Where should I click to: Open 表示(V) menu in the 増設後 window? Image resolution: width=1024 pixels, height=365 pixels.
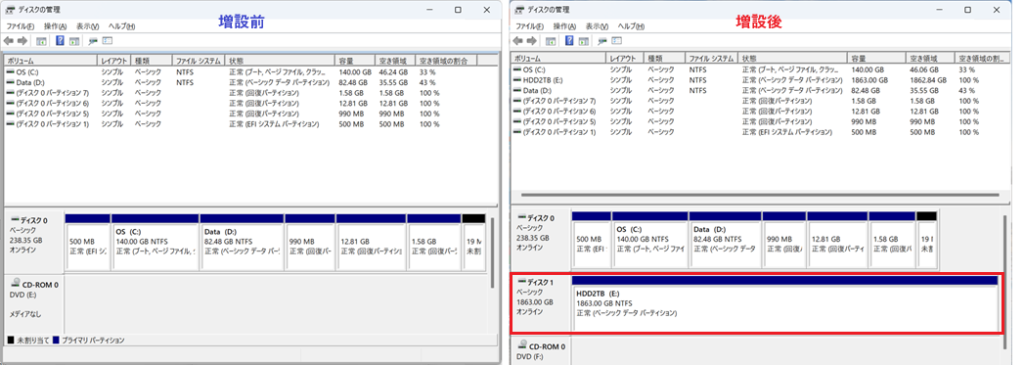(597, 26)
